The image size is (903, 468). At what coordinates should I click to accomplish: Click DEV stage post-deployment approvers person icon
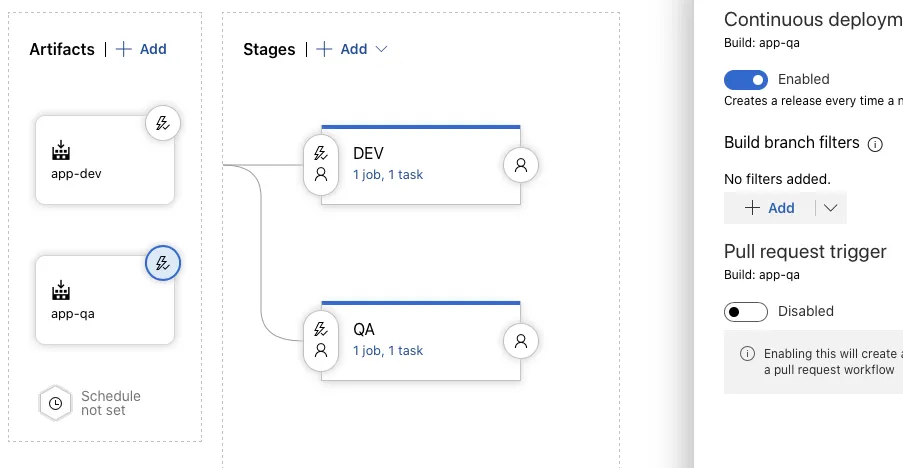coord(520,166)
